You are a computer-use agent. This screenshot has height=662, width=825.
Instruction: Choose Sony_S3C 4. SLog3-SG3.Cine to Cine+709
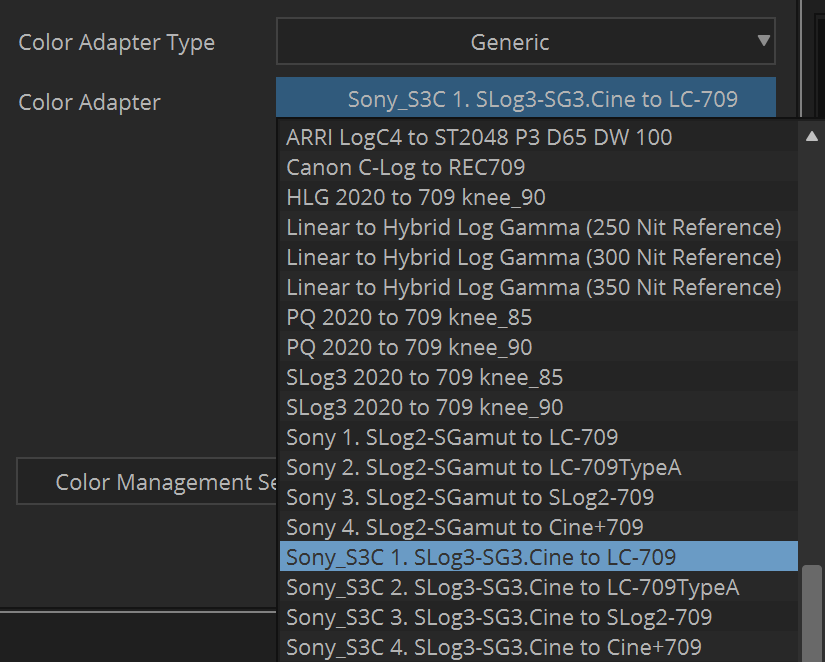[539, 647]
